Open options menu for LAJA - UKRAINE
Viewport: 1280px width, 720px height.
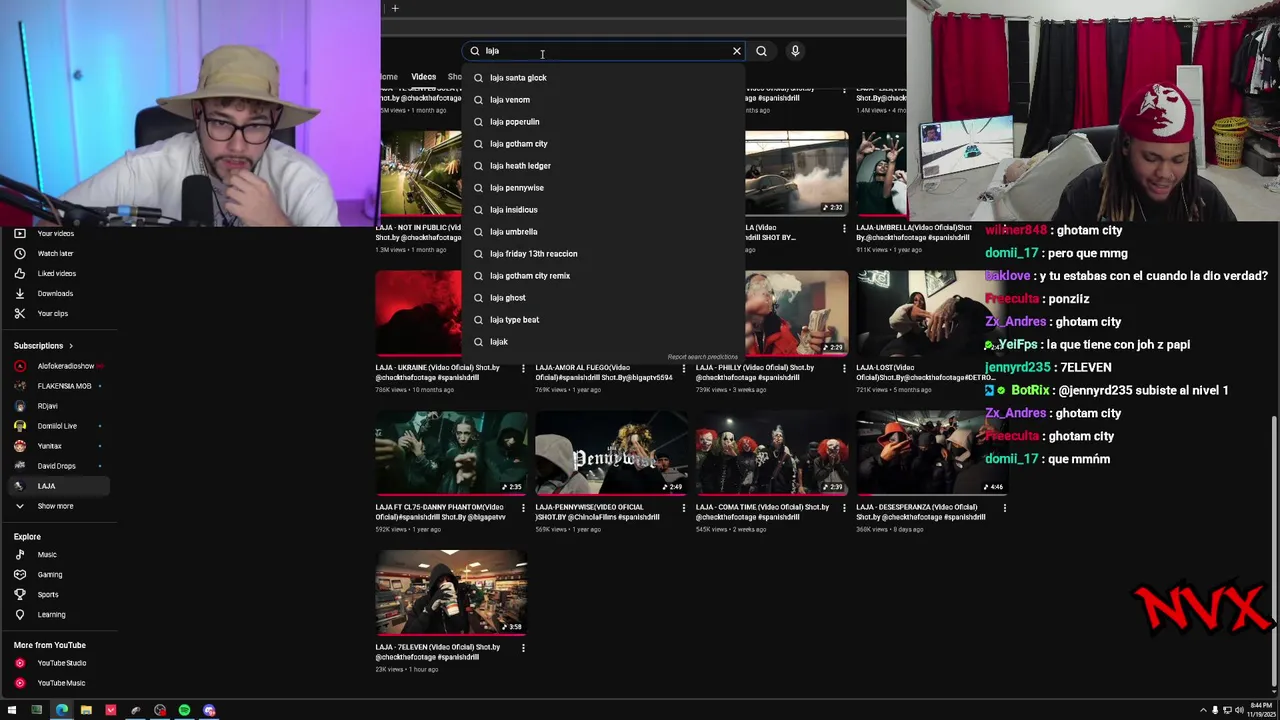[523, 369]
